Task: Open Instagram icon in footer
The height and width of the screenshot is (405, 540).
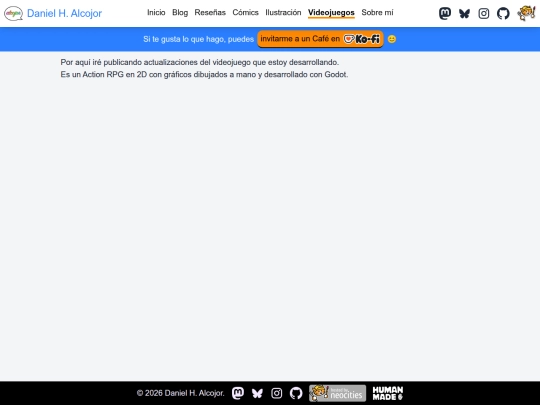Action: click(x=277, y=393)
